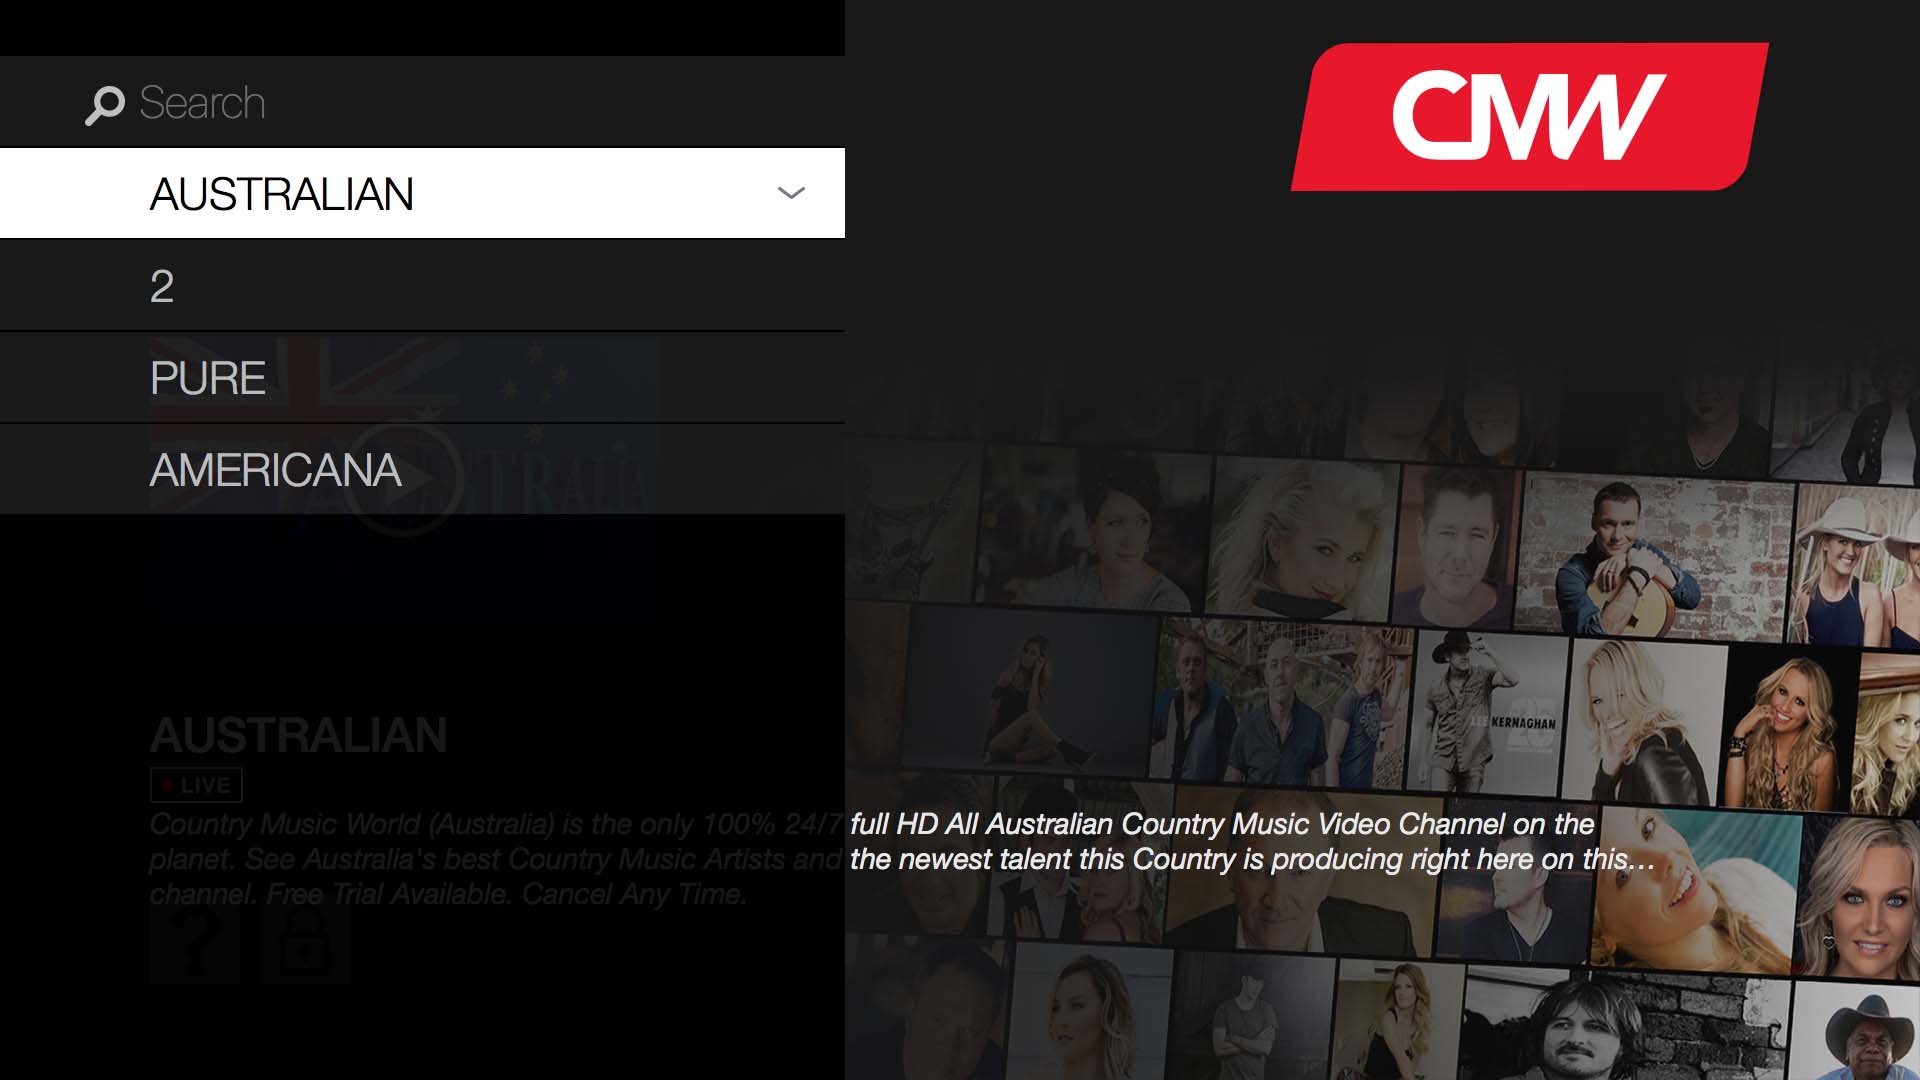Choose channel 2 from the list
This screenshot has width=1920, height=1080.
[x=422, y=286]
